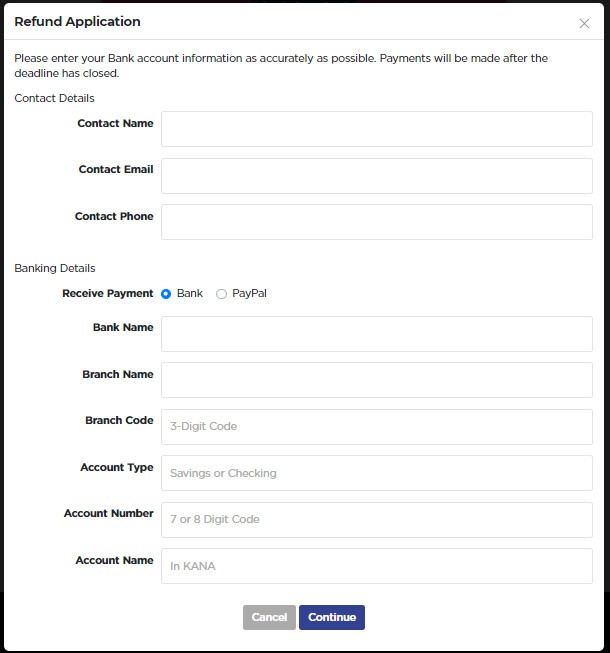
Task: Select the PayPal payment radio button
Action: 221,294
